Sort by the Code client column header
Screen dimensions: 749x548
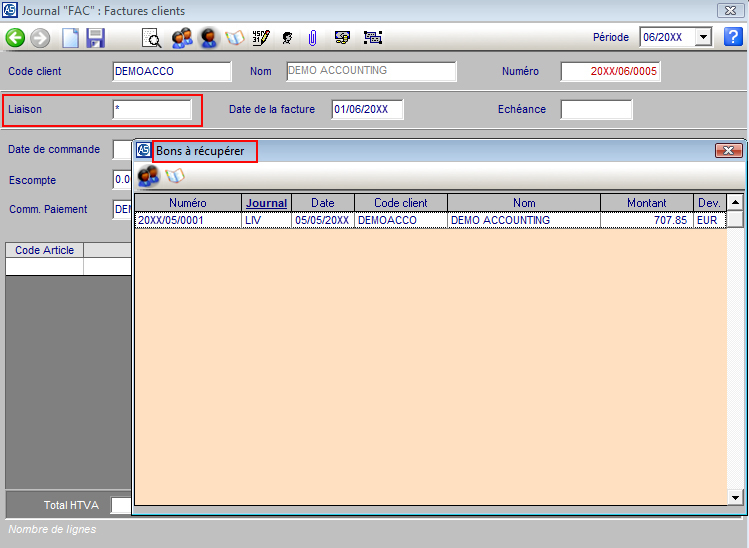[401, 203]
